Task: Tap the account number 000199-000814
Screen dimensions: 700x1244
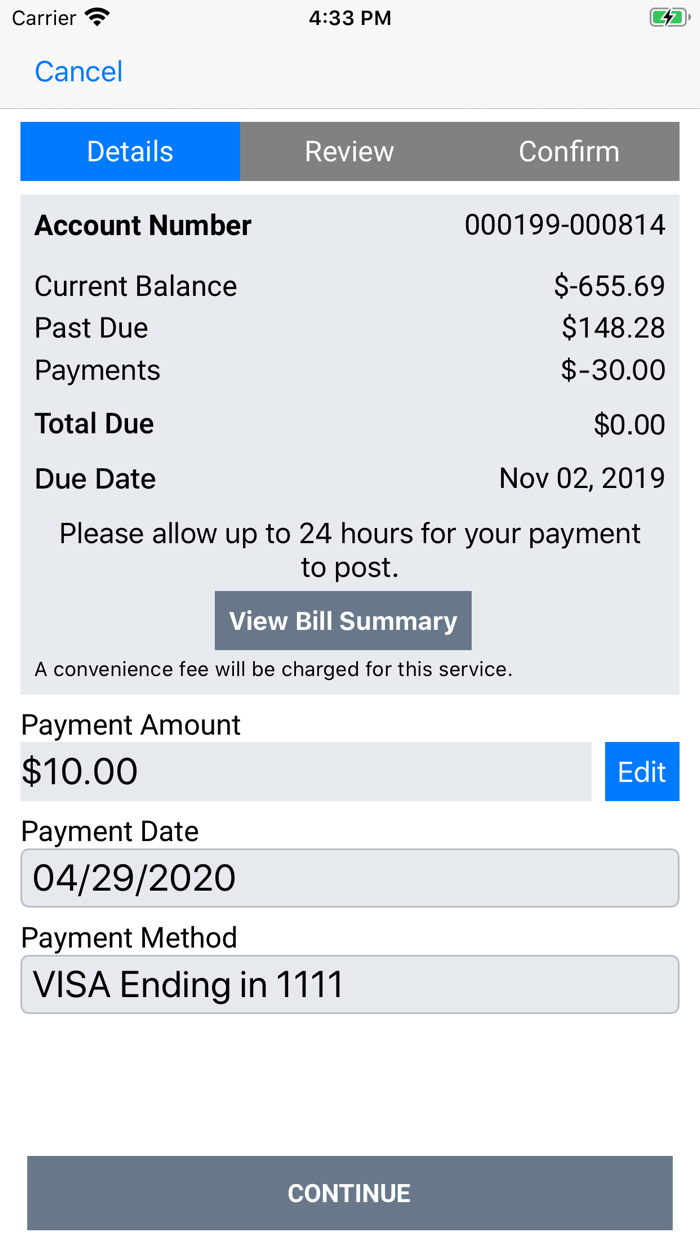Action: point(564,225)
